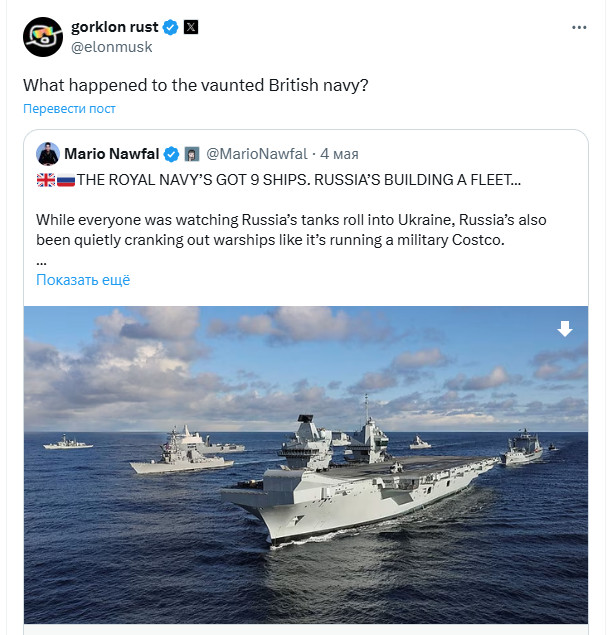Open the @elonmusk handle link

(111, 46)
